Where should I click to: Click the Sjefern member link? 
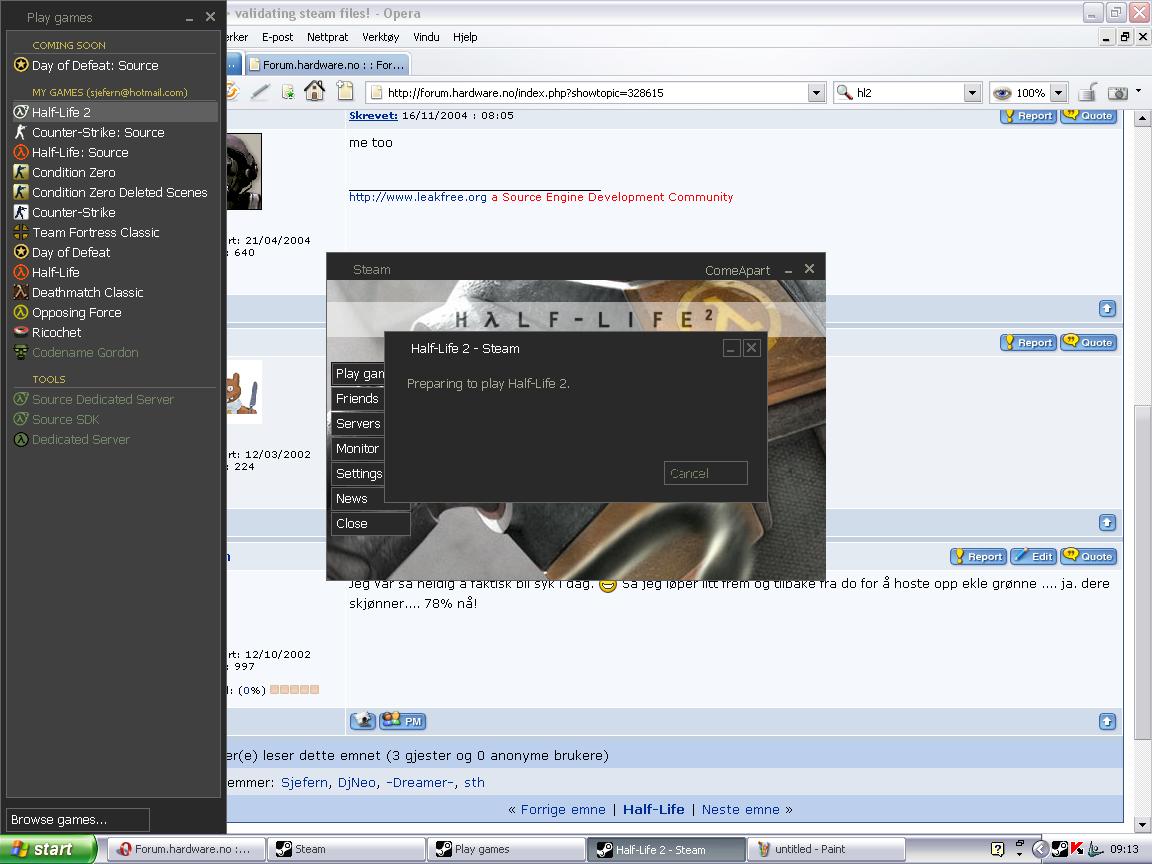304,782
